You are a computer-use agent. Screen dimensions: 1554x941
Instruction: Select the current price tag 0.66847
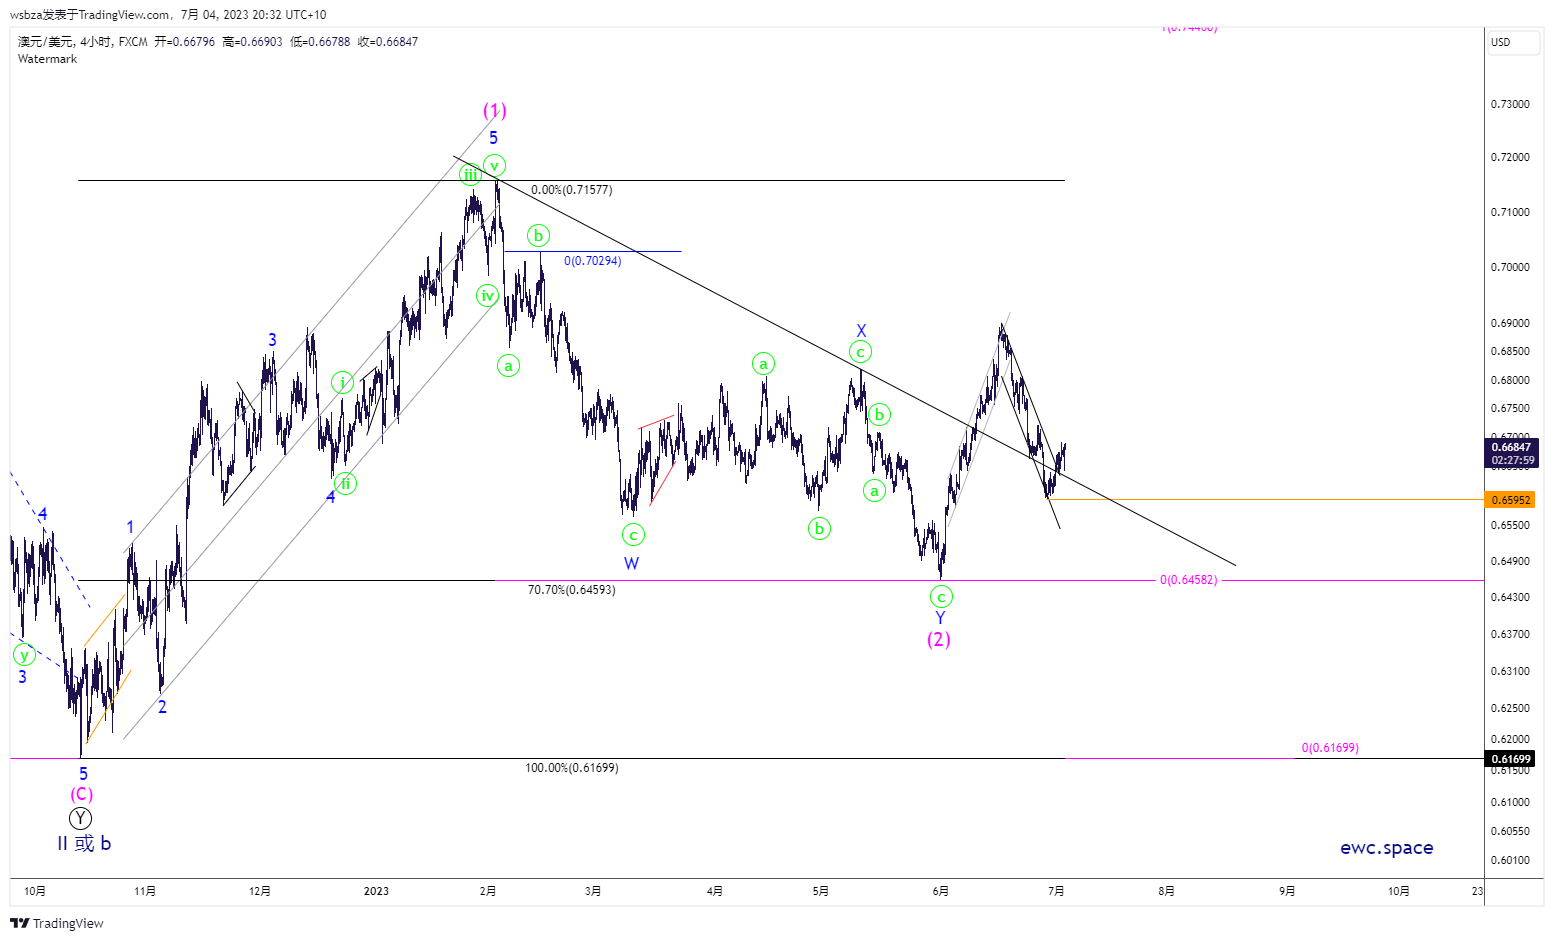point(1511,454)
